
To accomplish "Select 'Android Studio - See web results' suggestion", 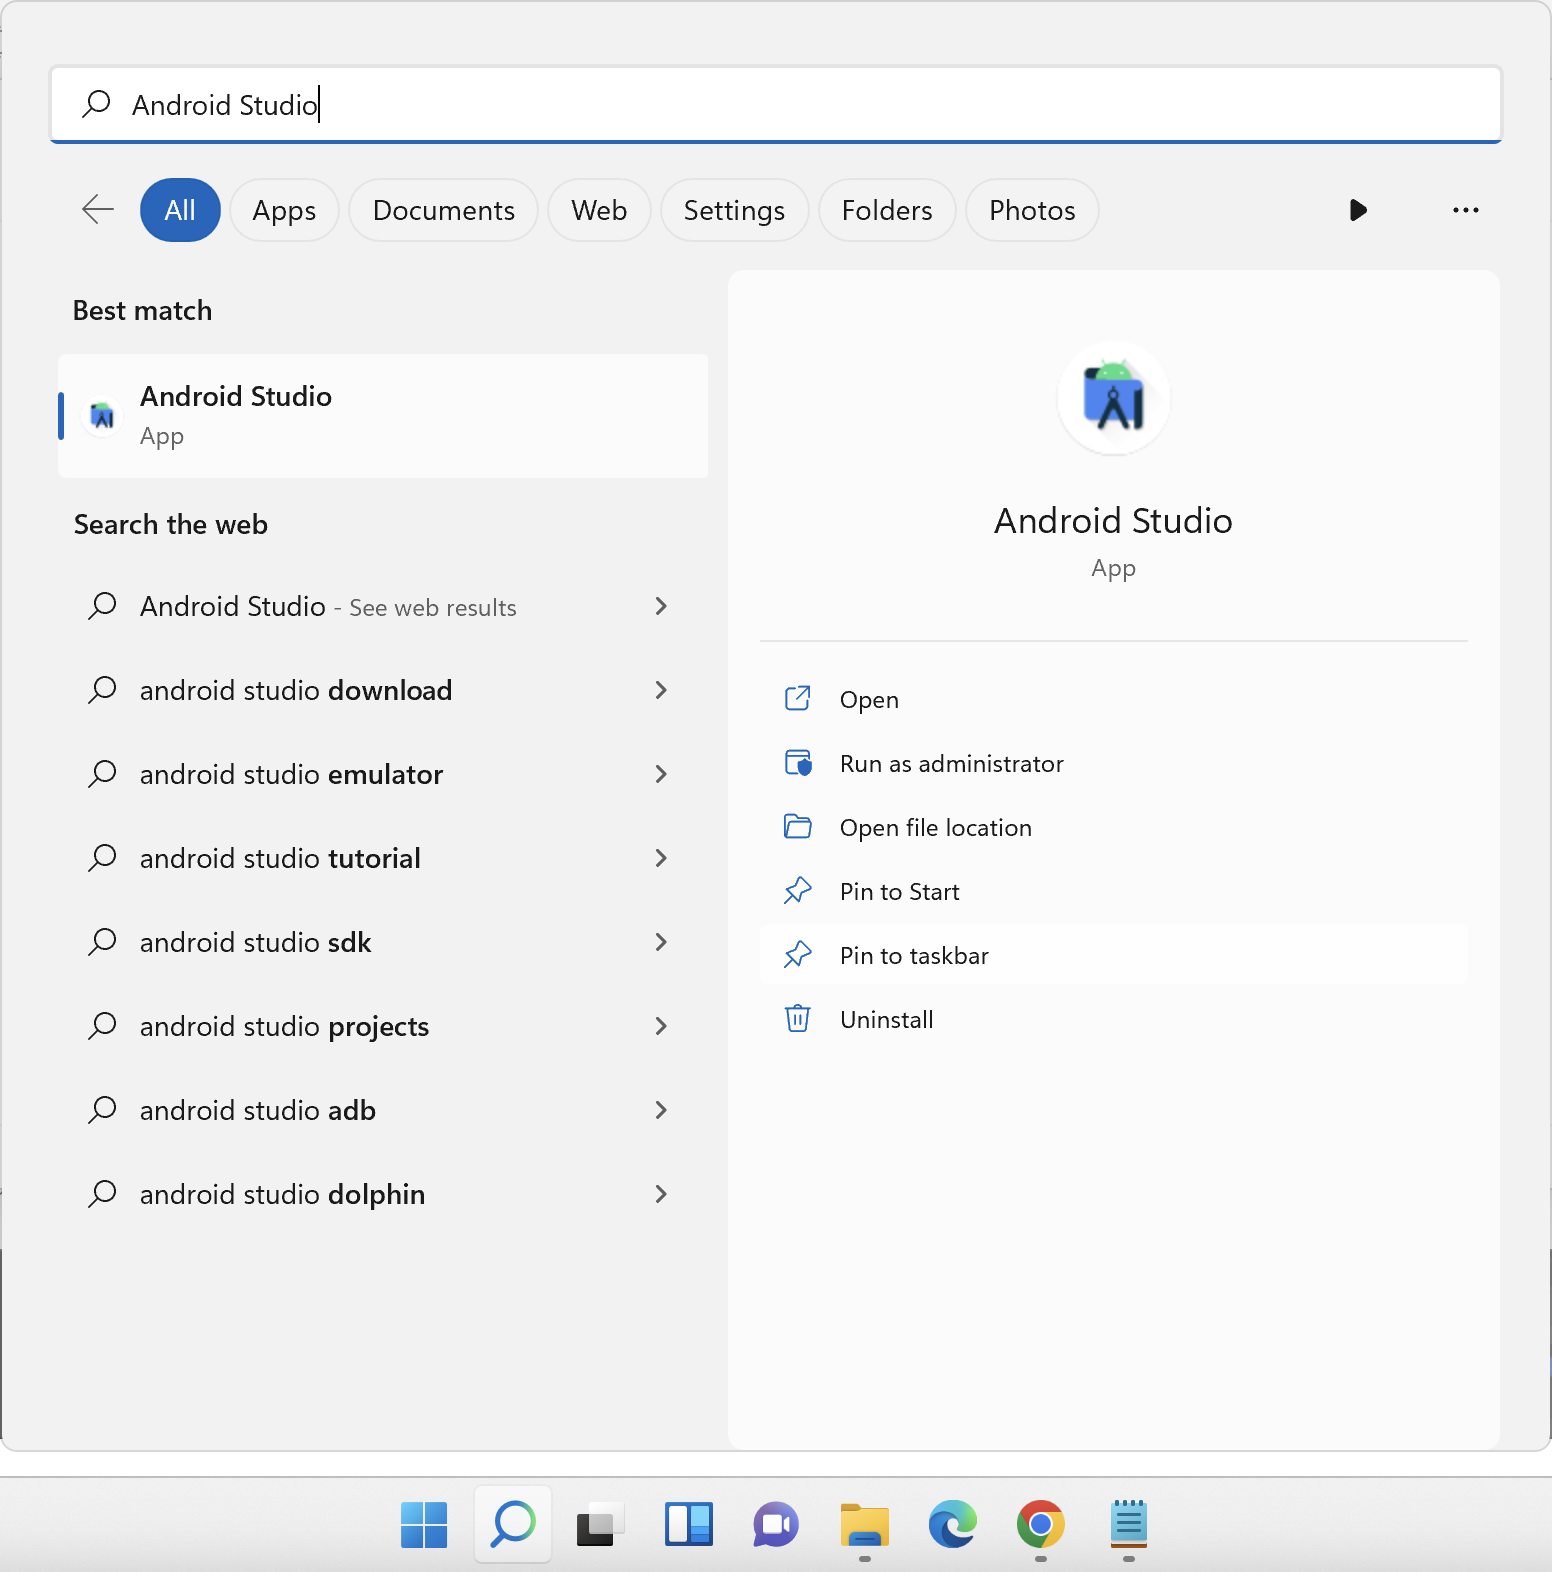I will 383,606.
